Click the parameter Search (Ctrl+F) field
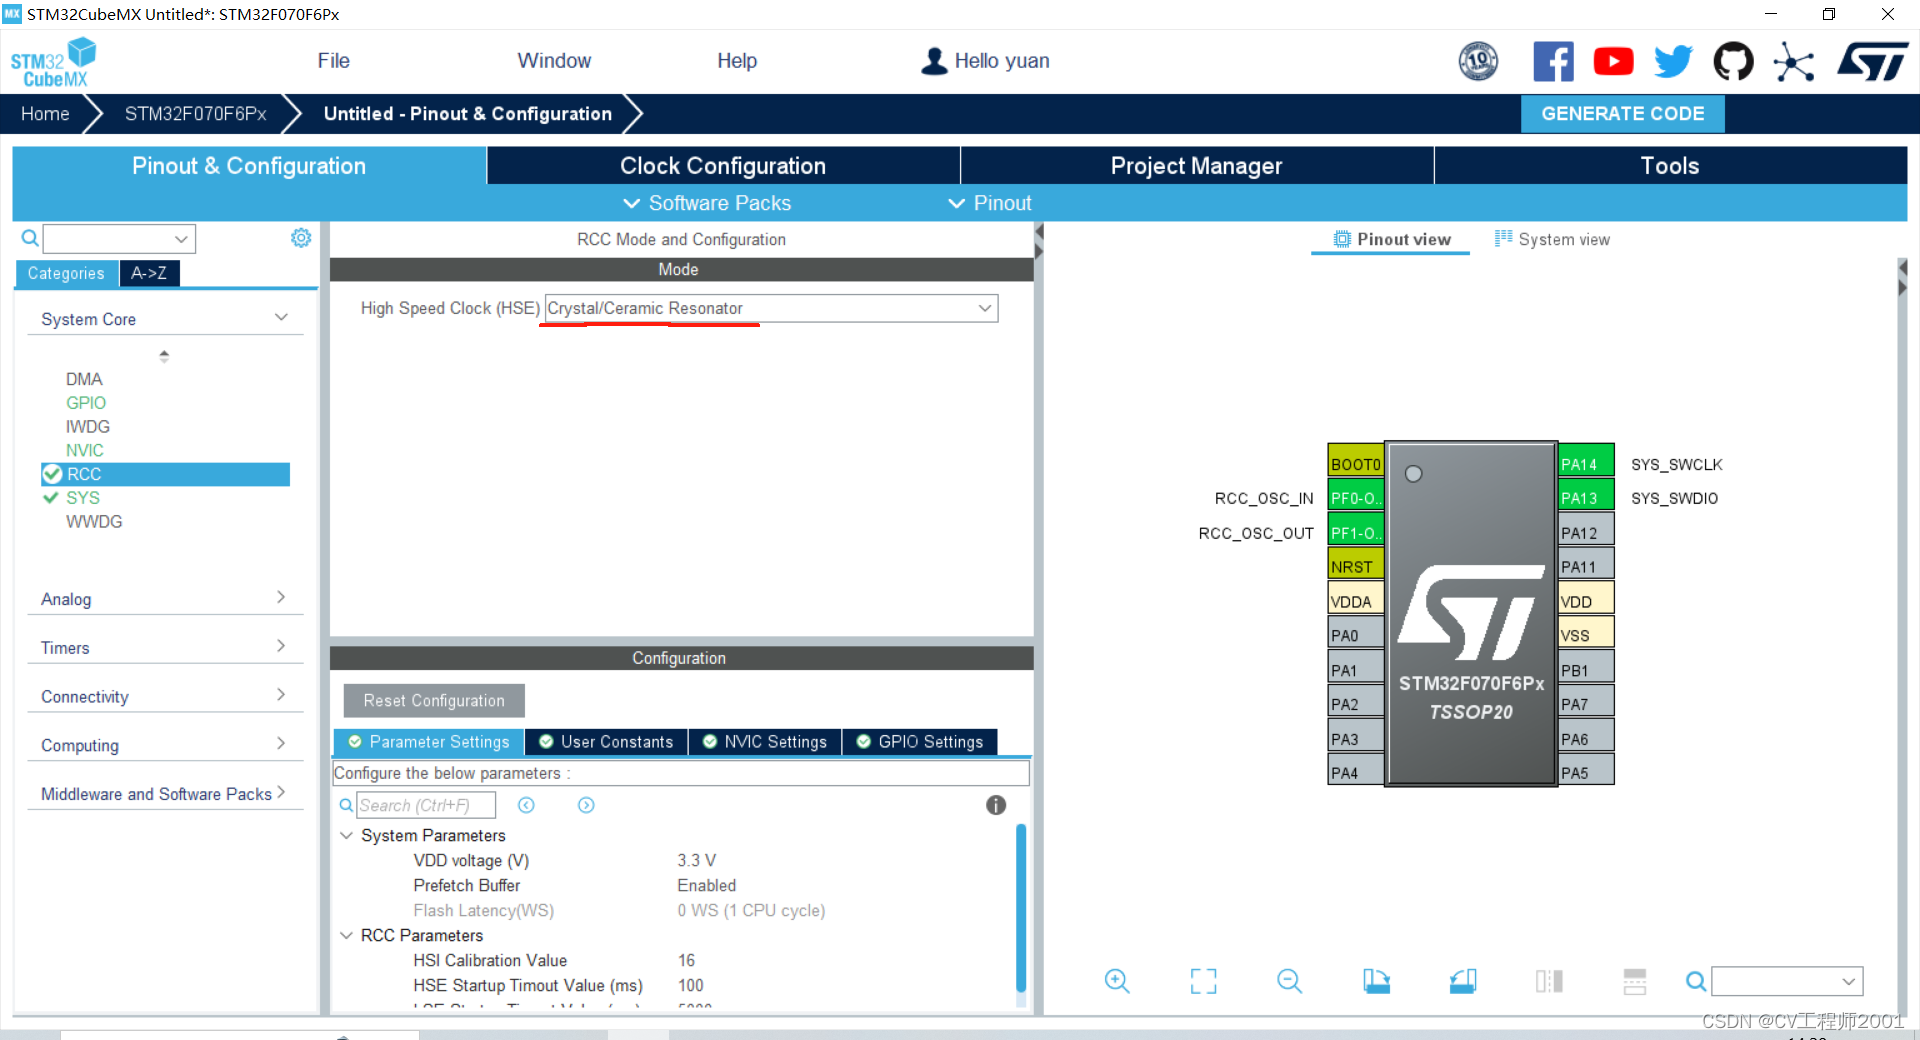 point(426,805)
